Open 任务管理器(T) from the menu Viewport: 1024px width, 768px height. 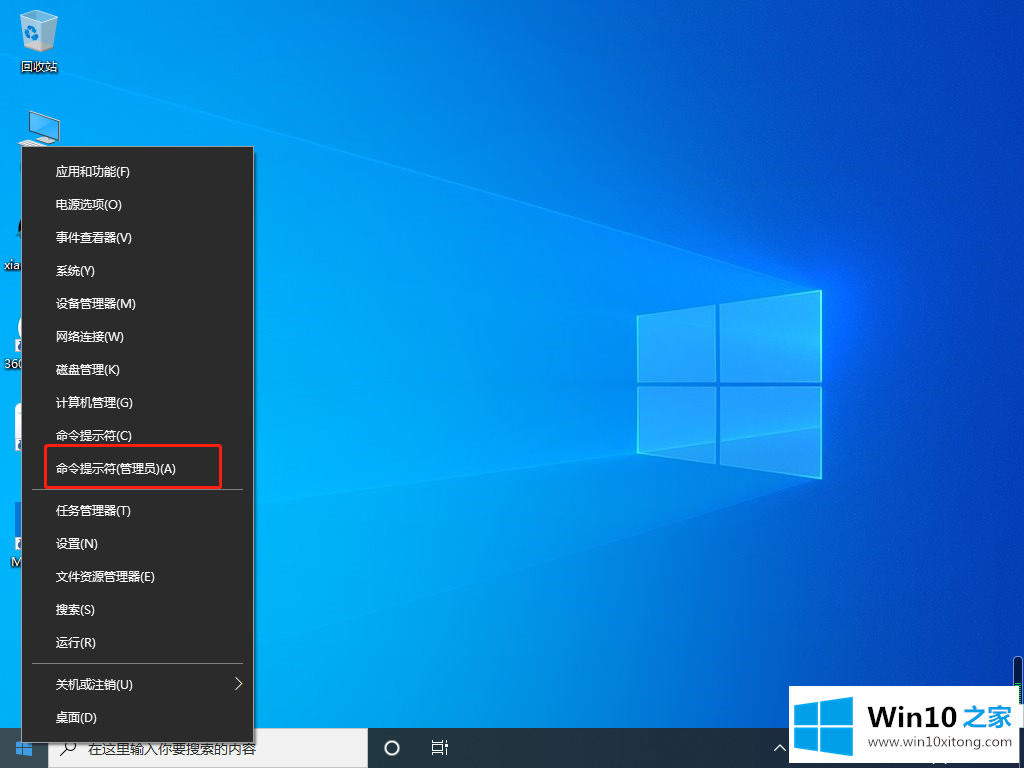click(x=94, y=511)
